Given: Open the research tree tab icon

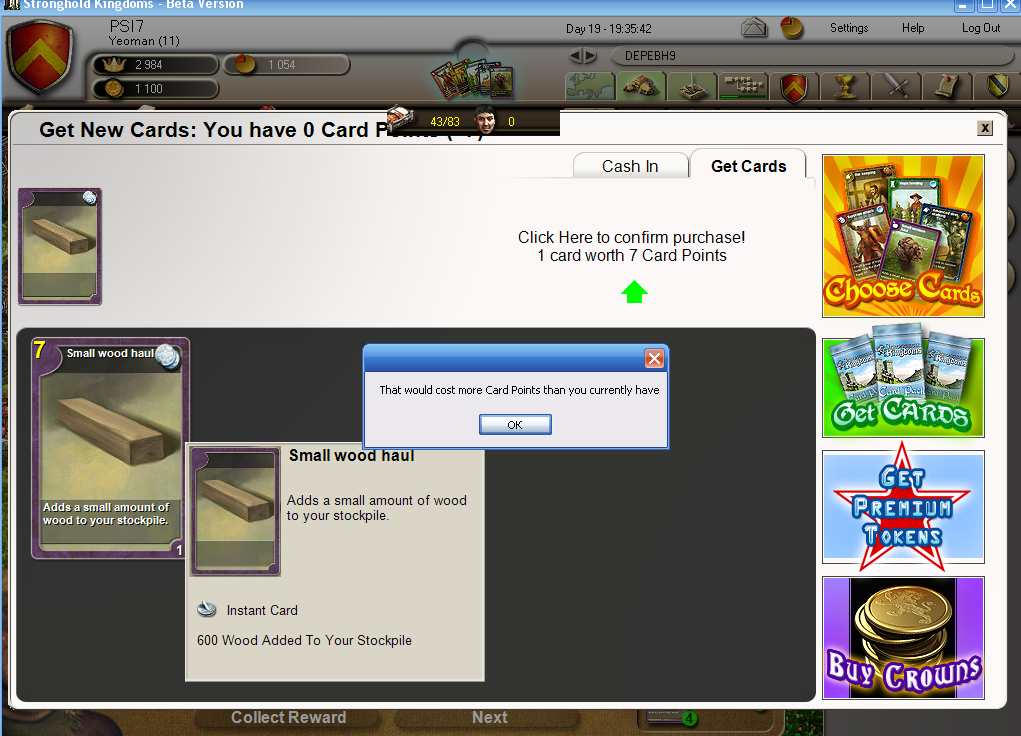Looking at the screenshot, I should [x=743, y=86].
